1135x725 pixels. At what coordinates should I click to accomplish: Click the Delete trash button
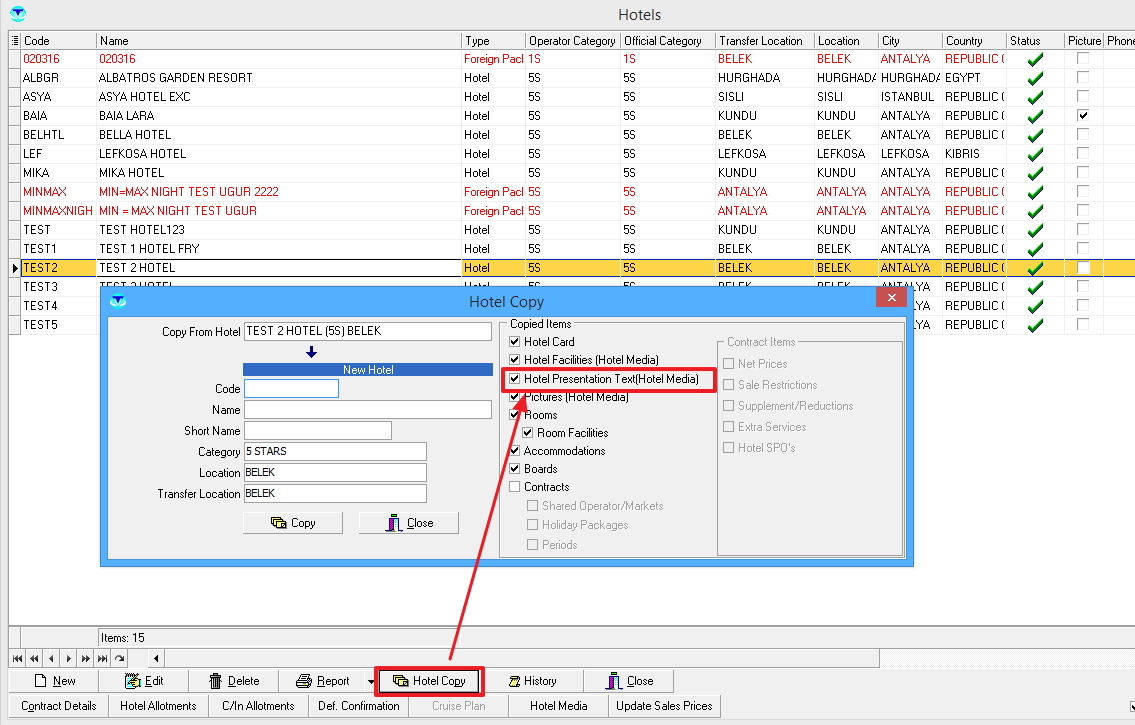[x=234, y=681]
